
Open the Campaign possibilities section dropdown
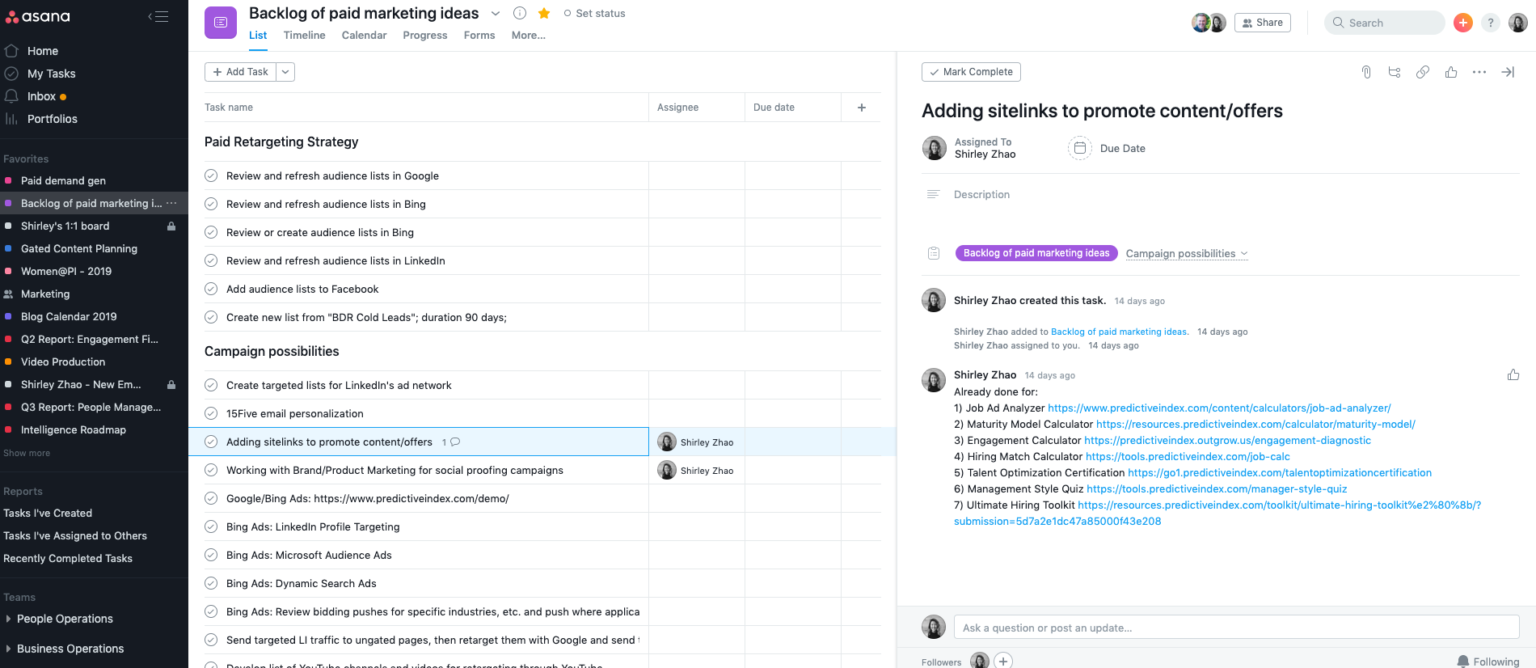tap(1243, 253)
